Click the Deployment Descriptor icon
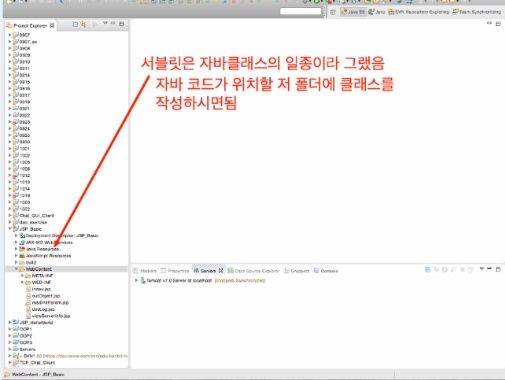 22,236
